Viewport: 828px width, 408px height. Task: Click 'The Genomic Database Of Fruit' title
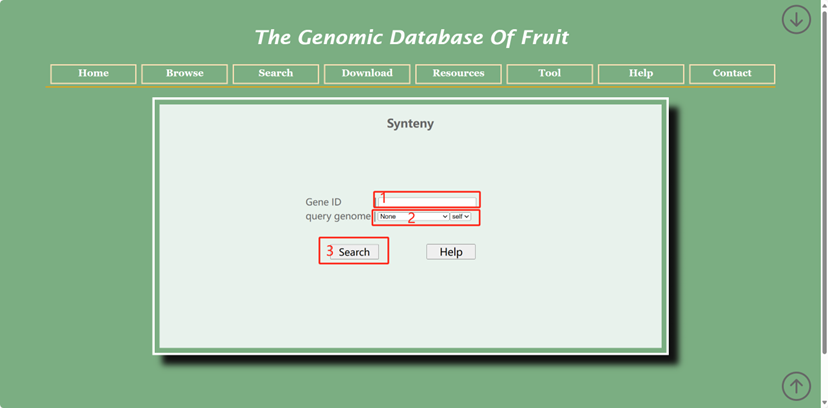[x=412, y=37]
